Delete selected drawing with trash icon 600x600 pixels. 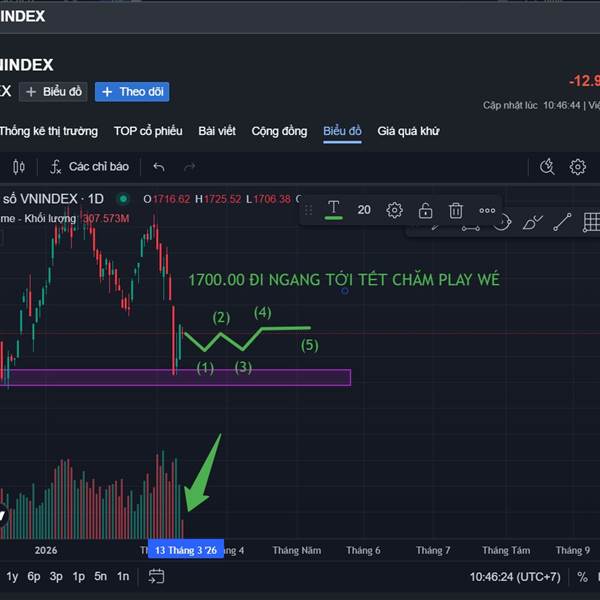(x=456, y=210)
